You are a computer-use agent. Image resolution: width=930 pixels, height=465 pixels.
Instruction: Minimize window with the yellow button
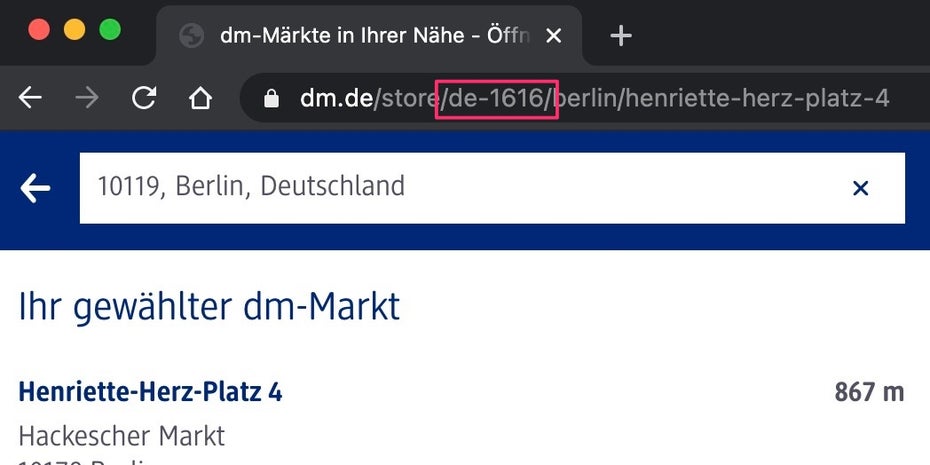(x=75, y=30)
